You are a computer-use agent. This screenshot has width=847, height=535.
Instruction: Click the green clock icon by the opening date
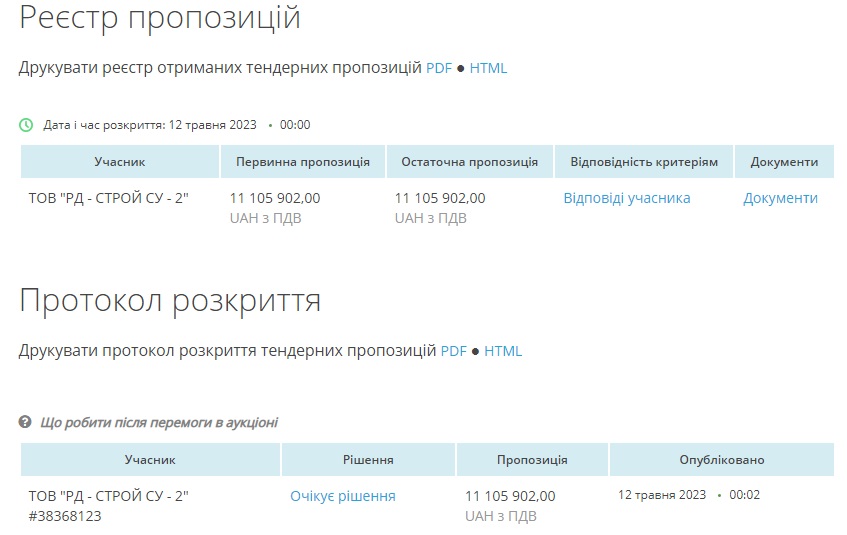click(x=26, y=125)
